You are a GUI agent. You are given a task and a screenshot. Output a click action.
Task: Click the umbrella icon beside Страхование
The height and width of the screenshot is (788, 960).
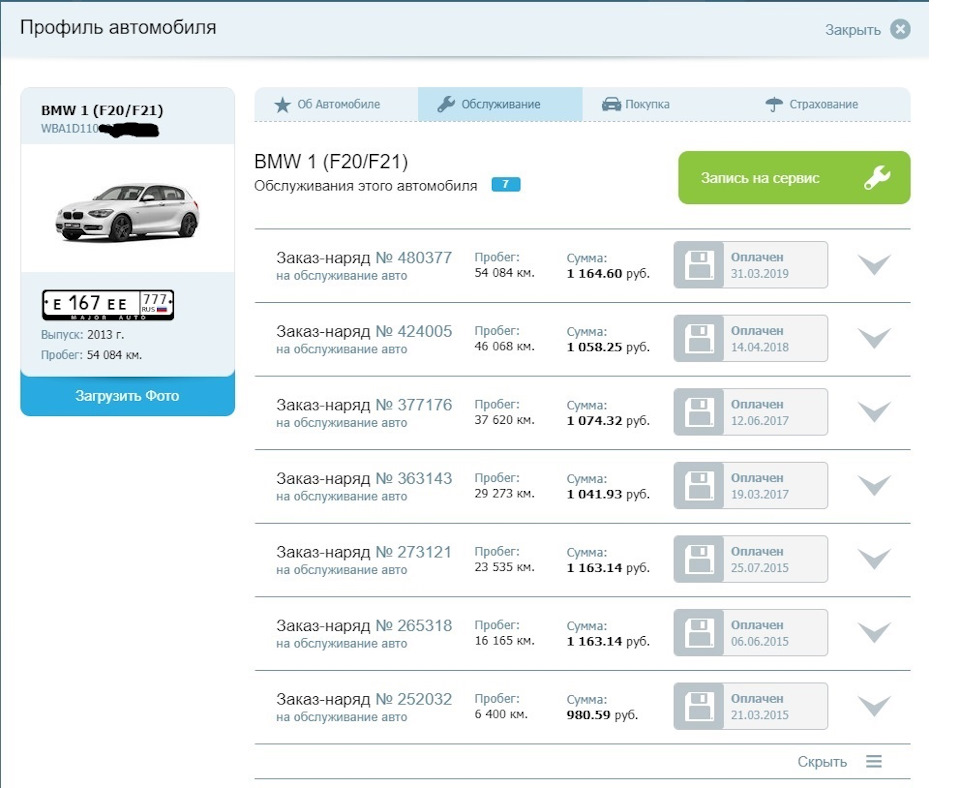pos(774,105)
